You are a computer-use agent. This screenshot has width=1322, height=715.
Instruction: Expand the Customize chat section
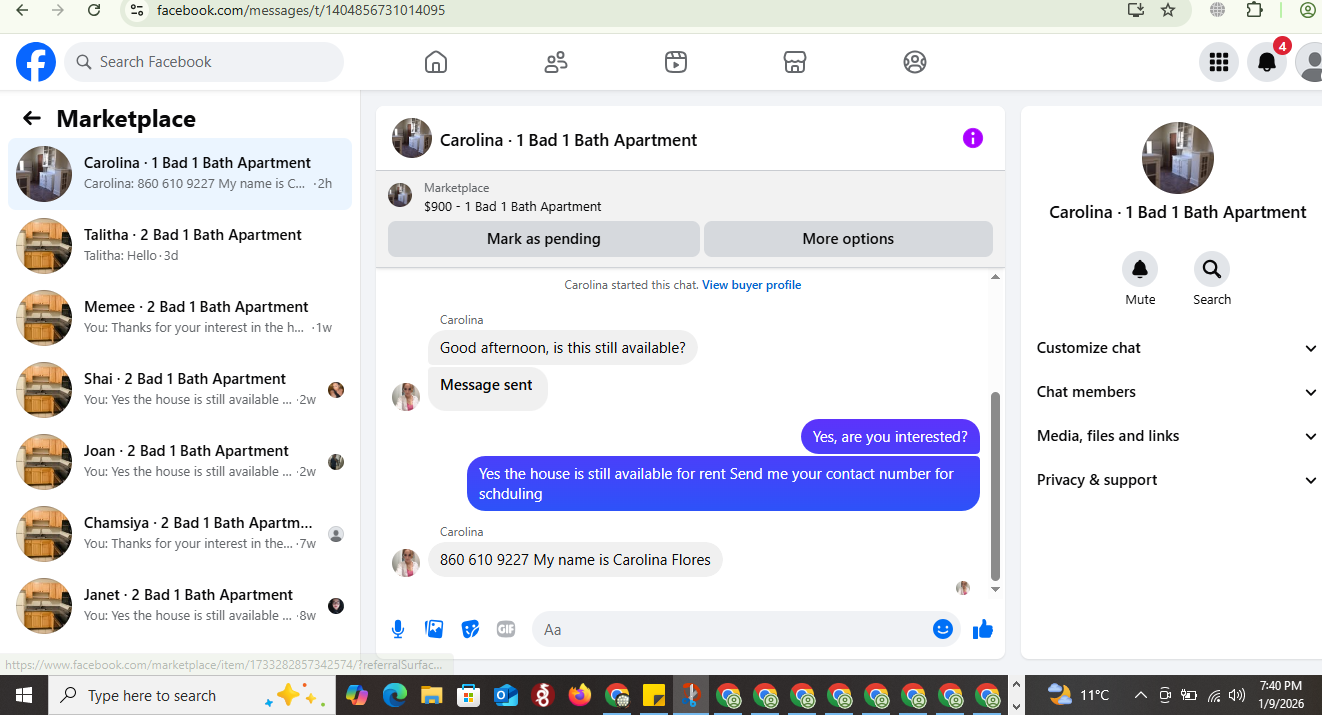tap(1177, 348)
